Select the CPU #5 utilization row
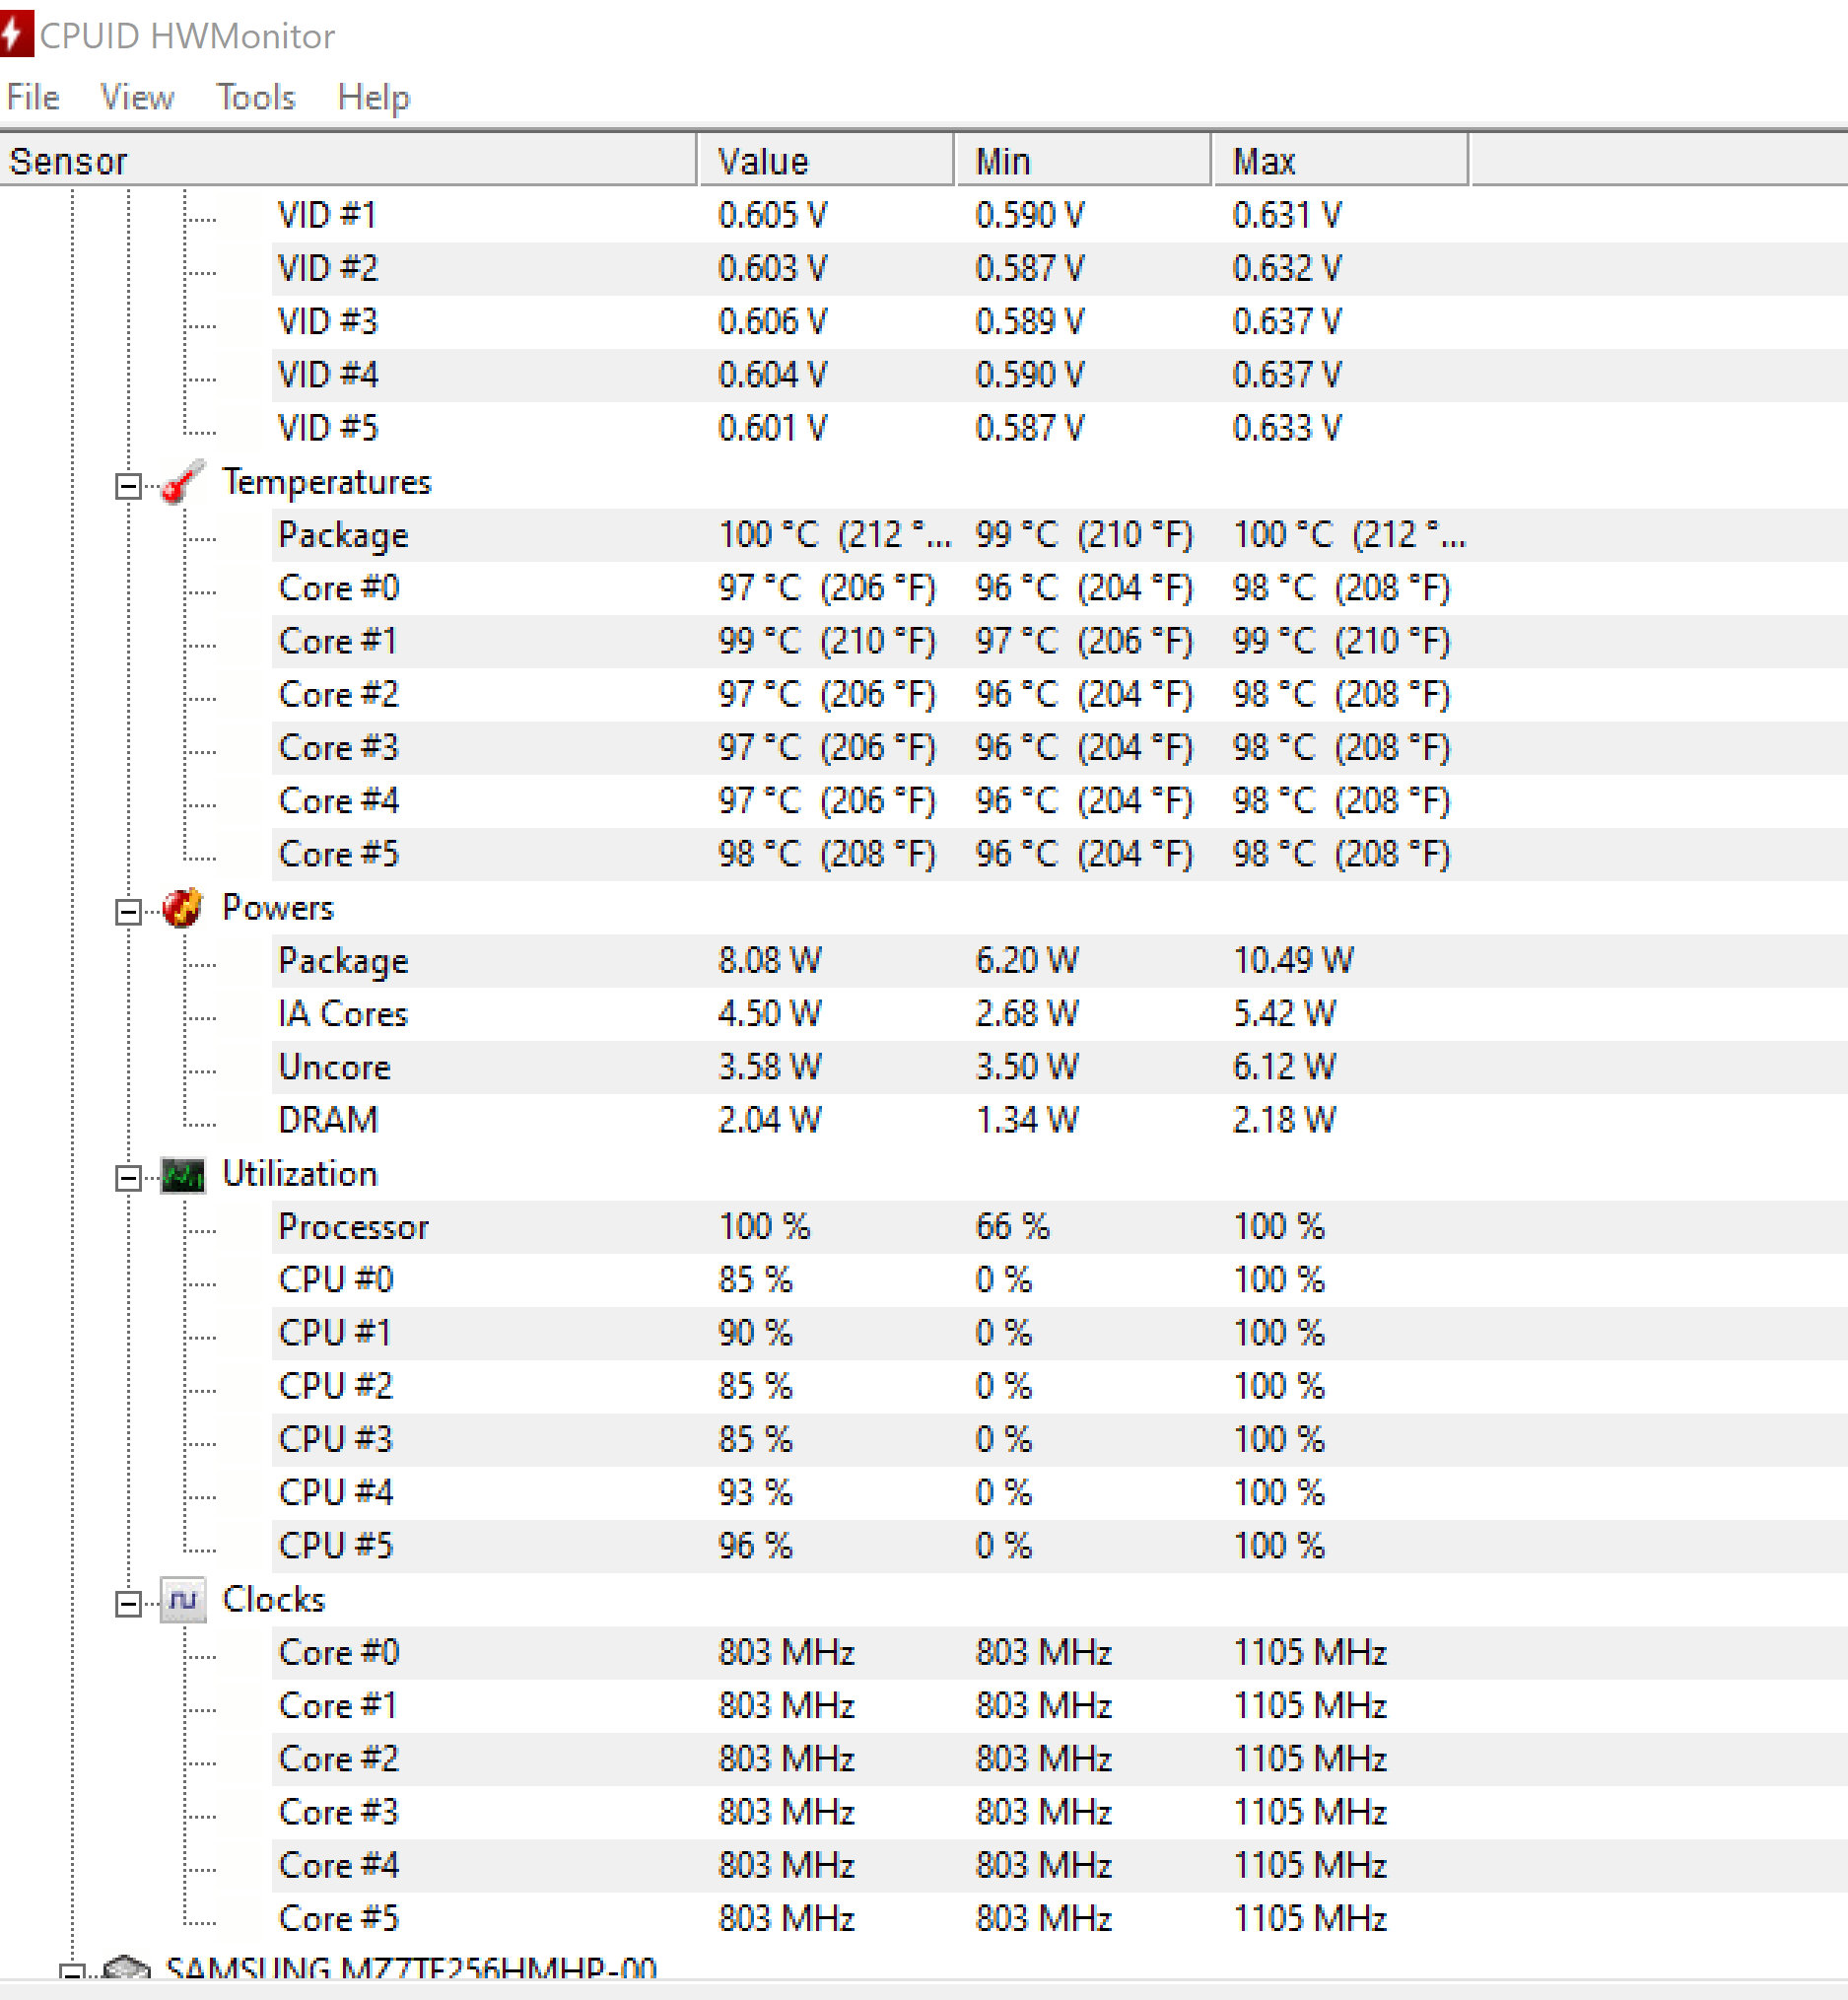 pos(1059,1546)
